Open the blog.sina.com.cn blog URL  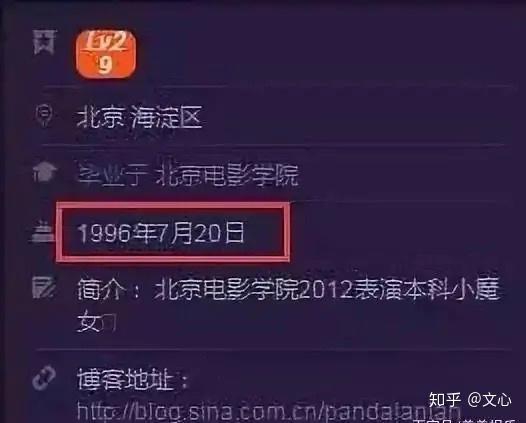coord(269,412)
